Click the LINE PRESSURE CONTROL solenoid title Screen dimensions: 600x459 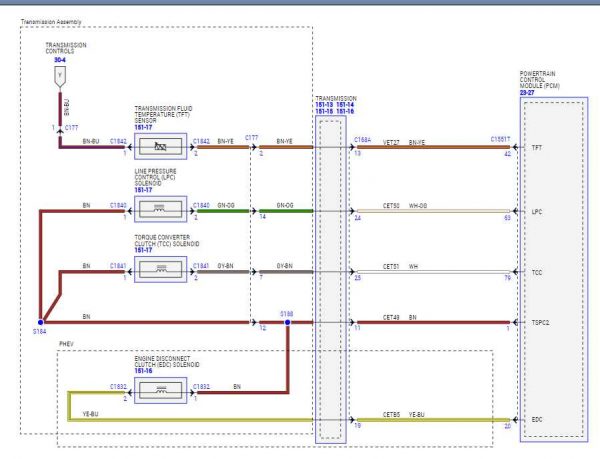(155, 177)
